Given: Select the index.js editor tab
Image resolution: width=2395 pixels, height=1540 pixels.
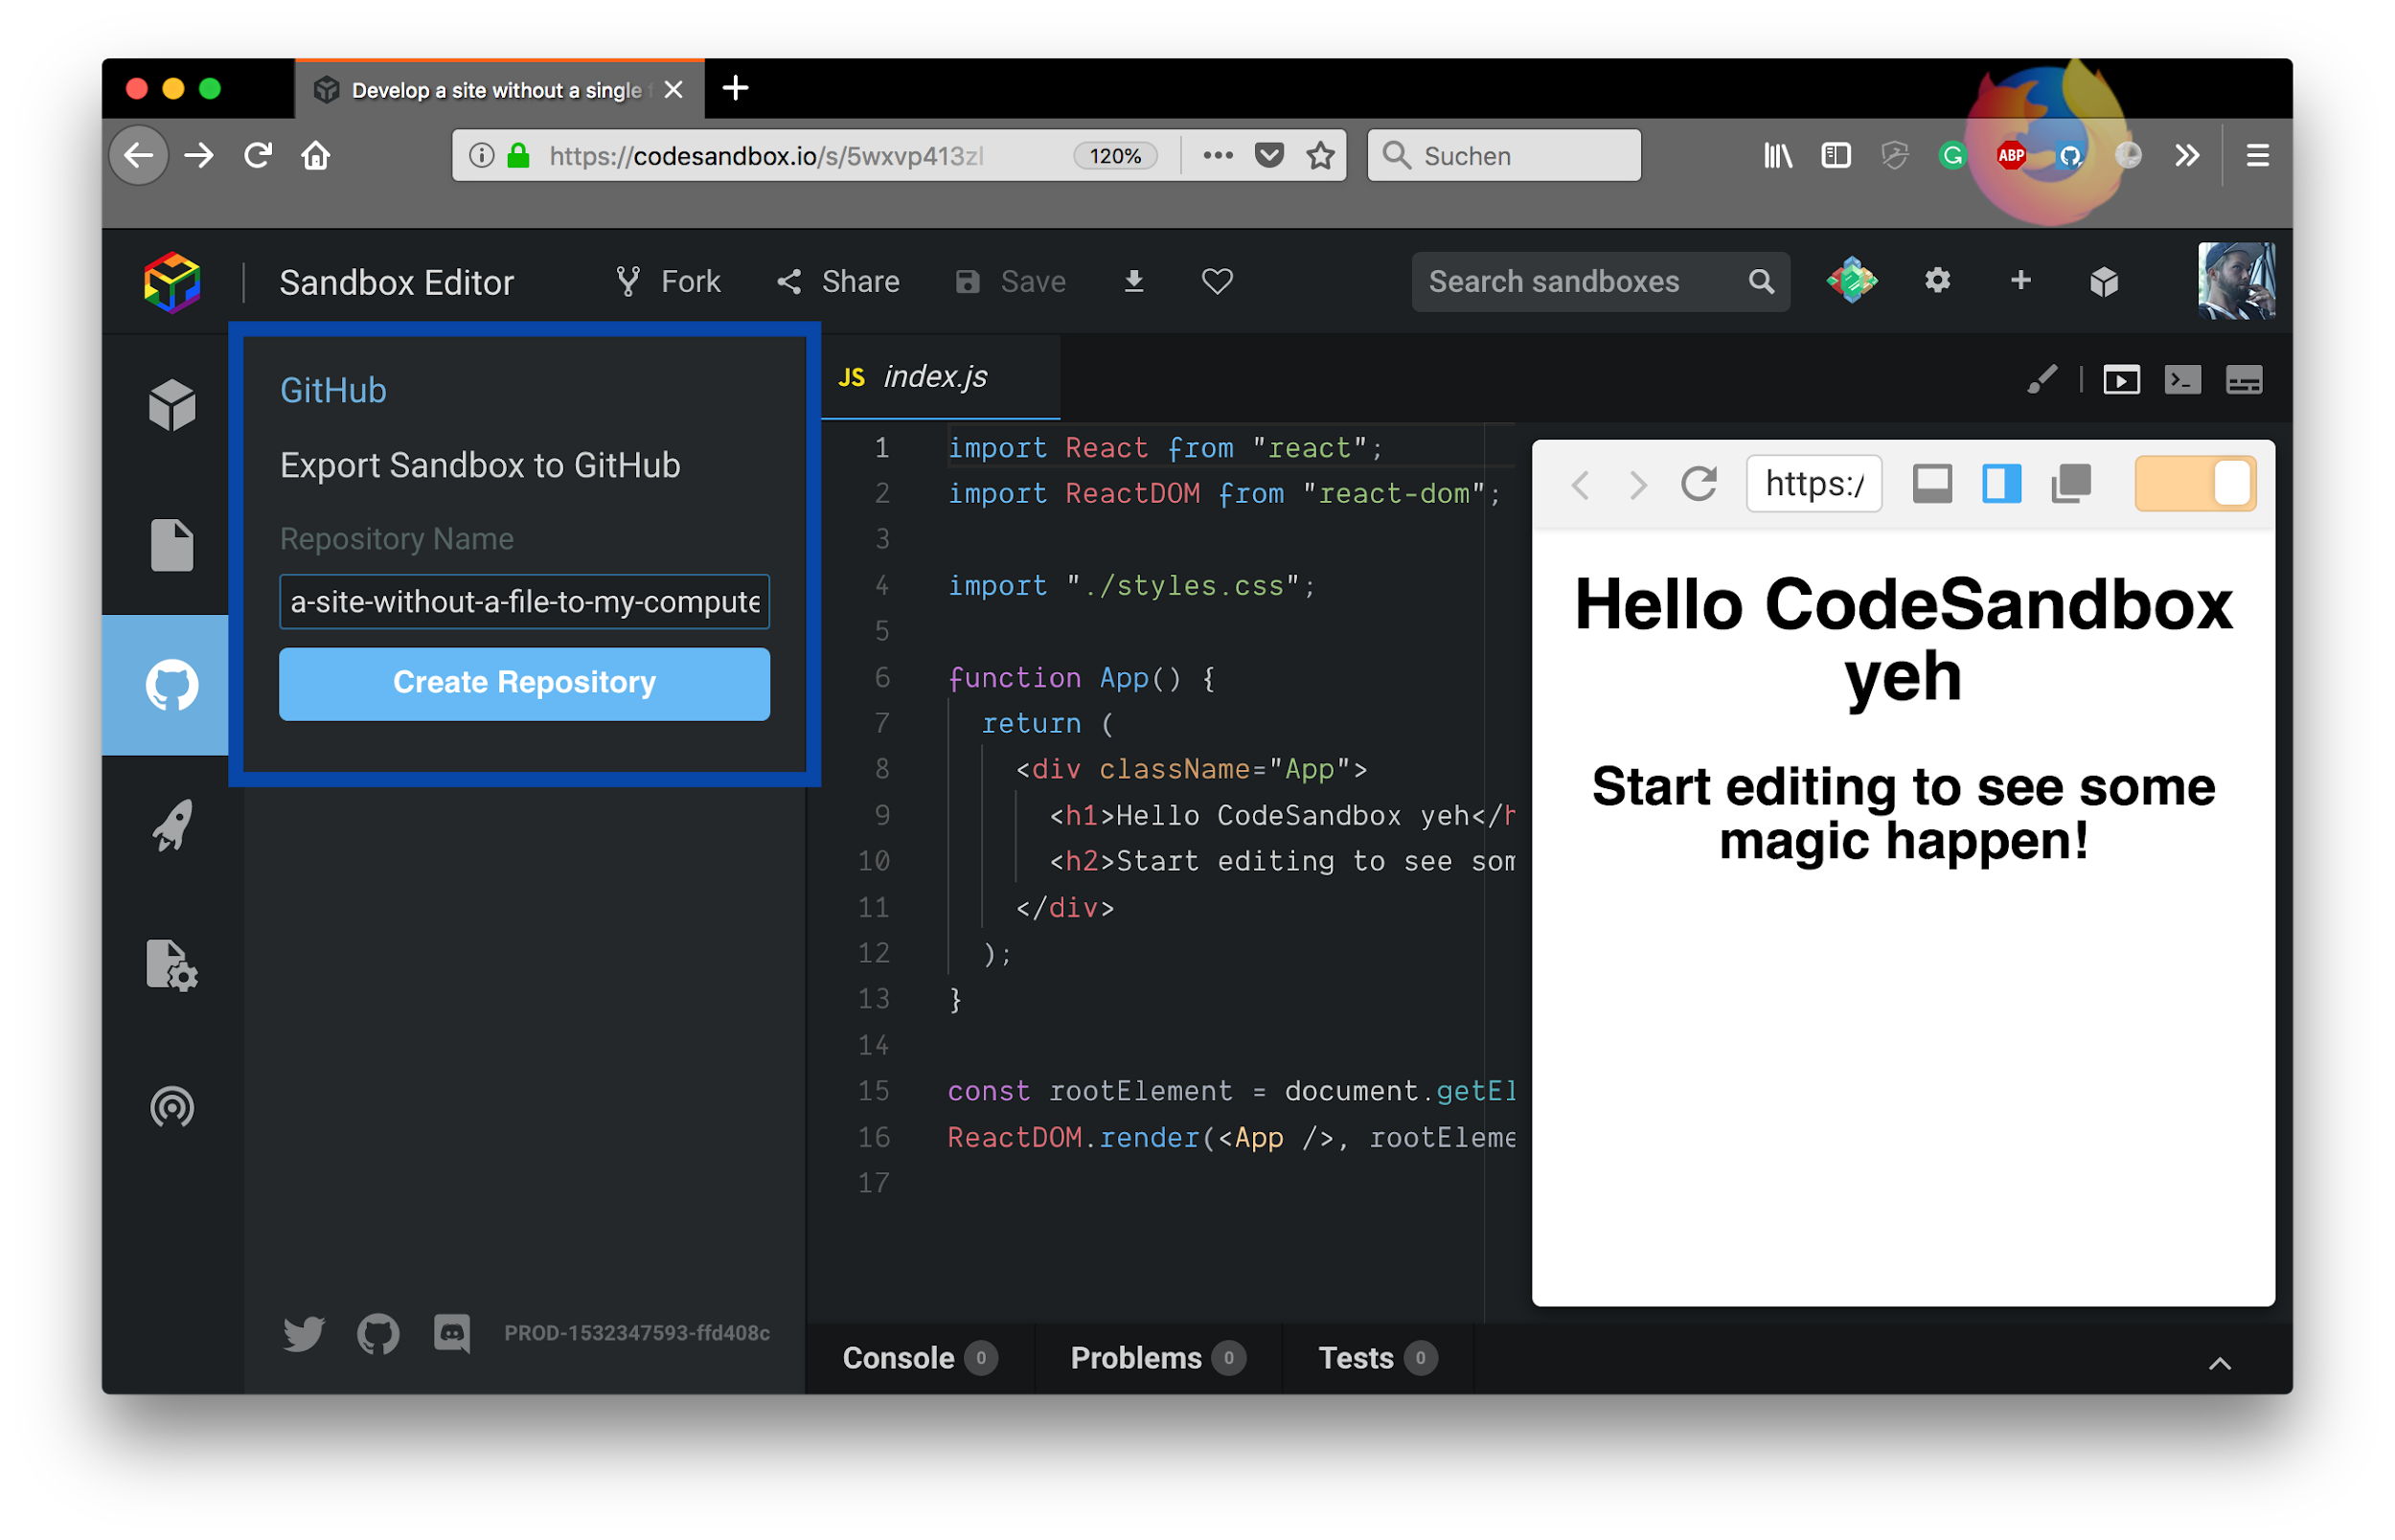Looking at the screenshot, I should 940,377.
